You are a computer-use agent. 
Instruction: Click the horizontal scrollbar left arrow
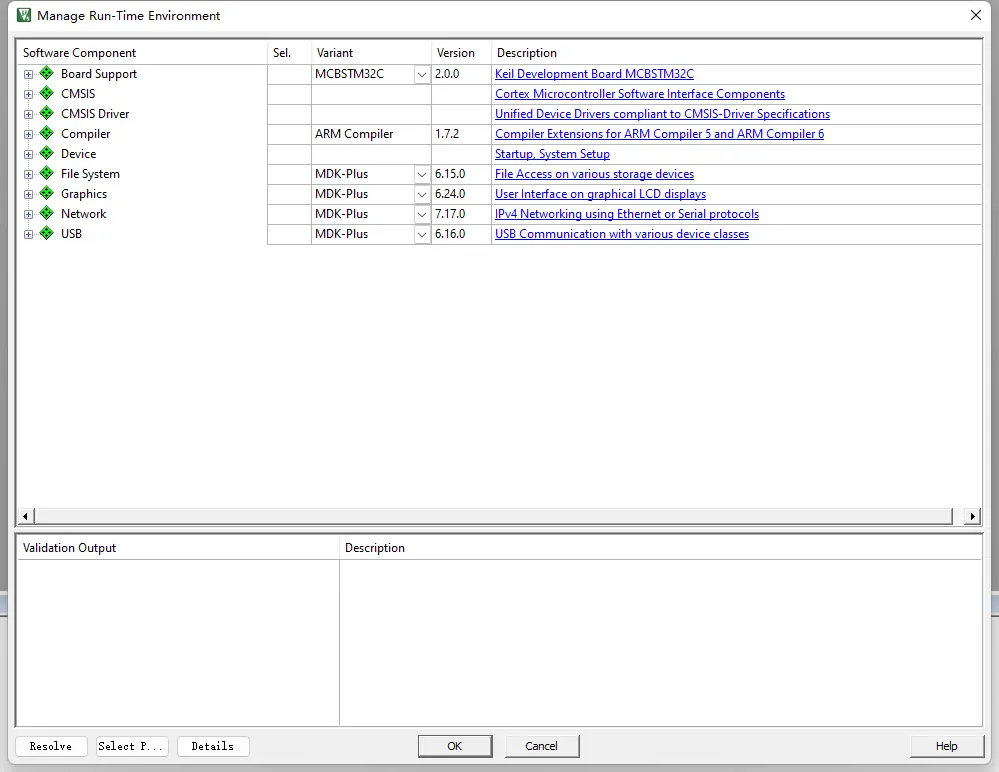[x=25, y=516]
